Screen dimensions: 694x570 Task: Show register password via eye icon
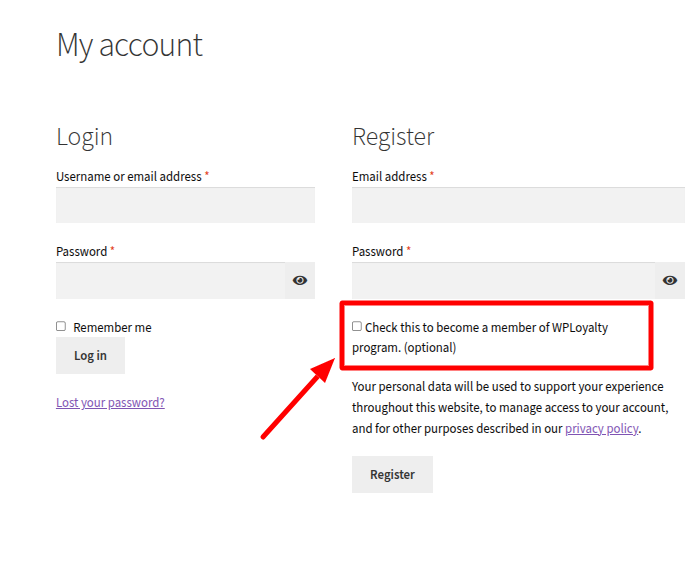tap(670, 280)
